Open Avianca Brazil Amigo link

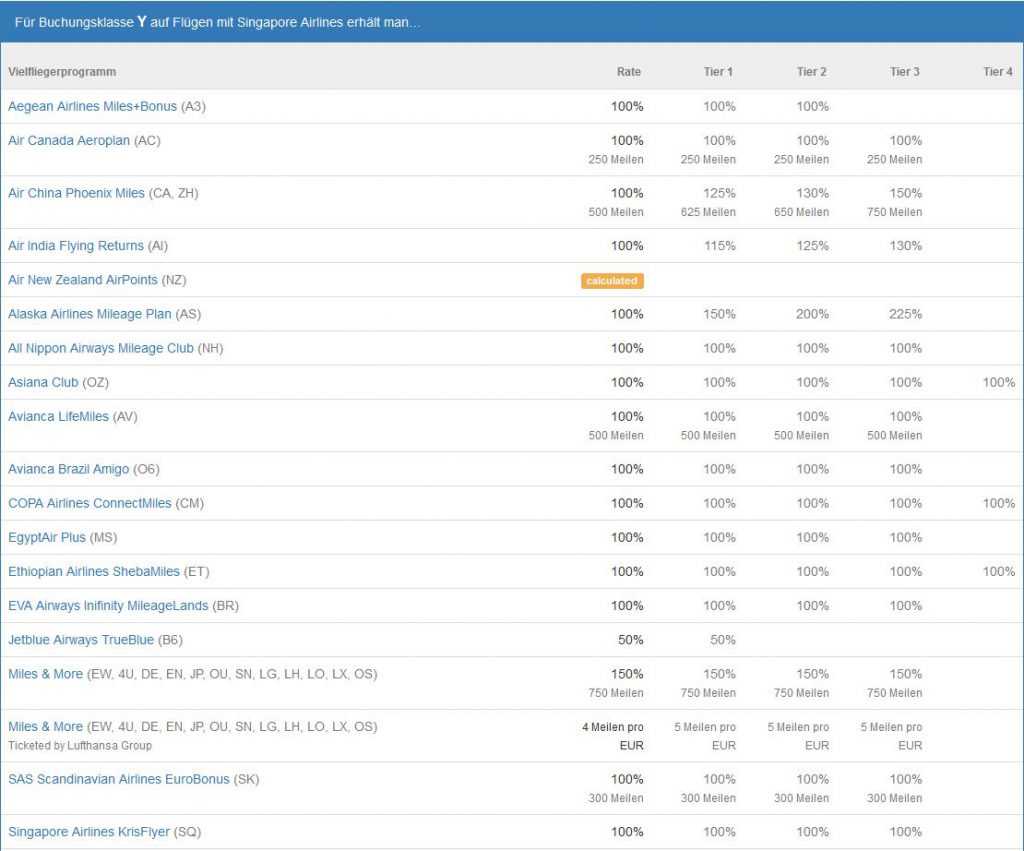pyautogui.click(x=69, y=469)
